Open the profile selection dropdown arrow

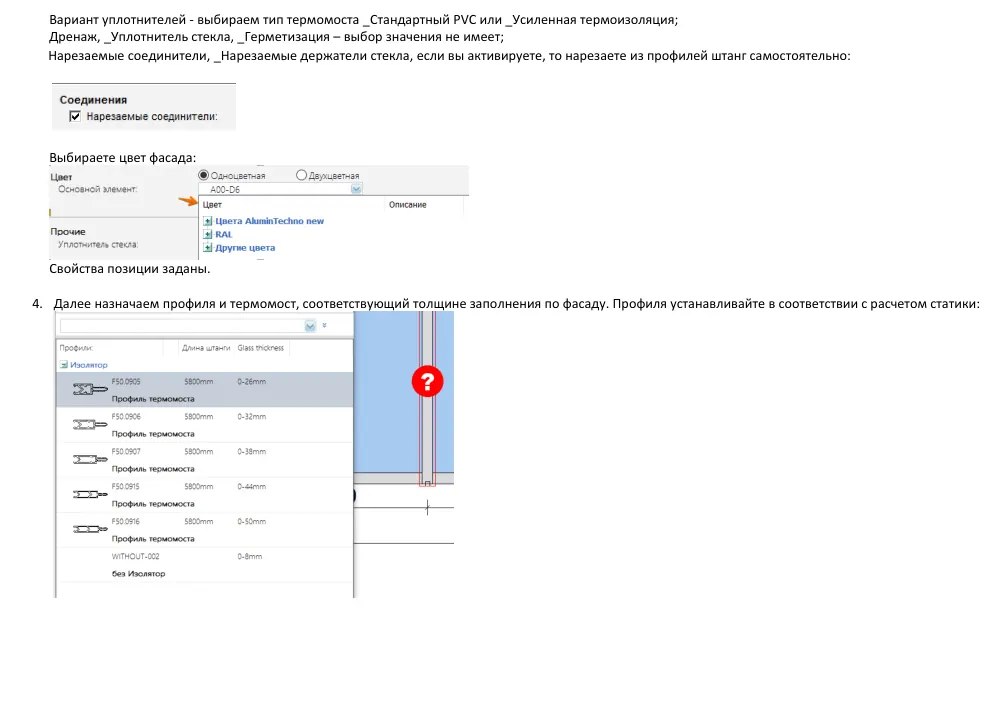(310, 326)
